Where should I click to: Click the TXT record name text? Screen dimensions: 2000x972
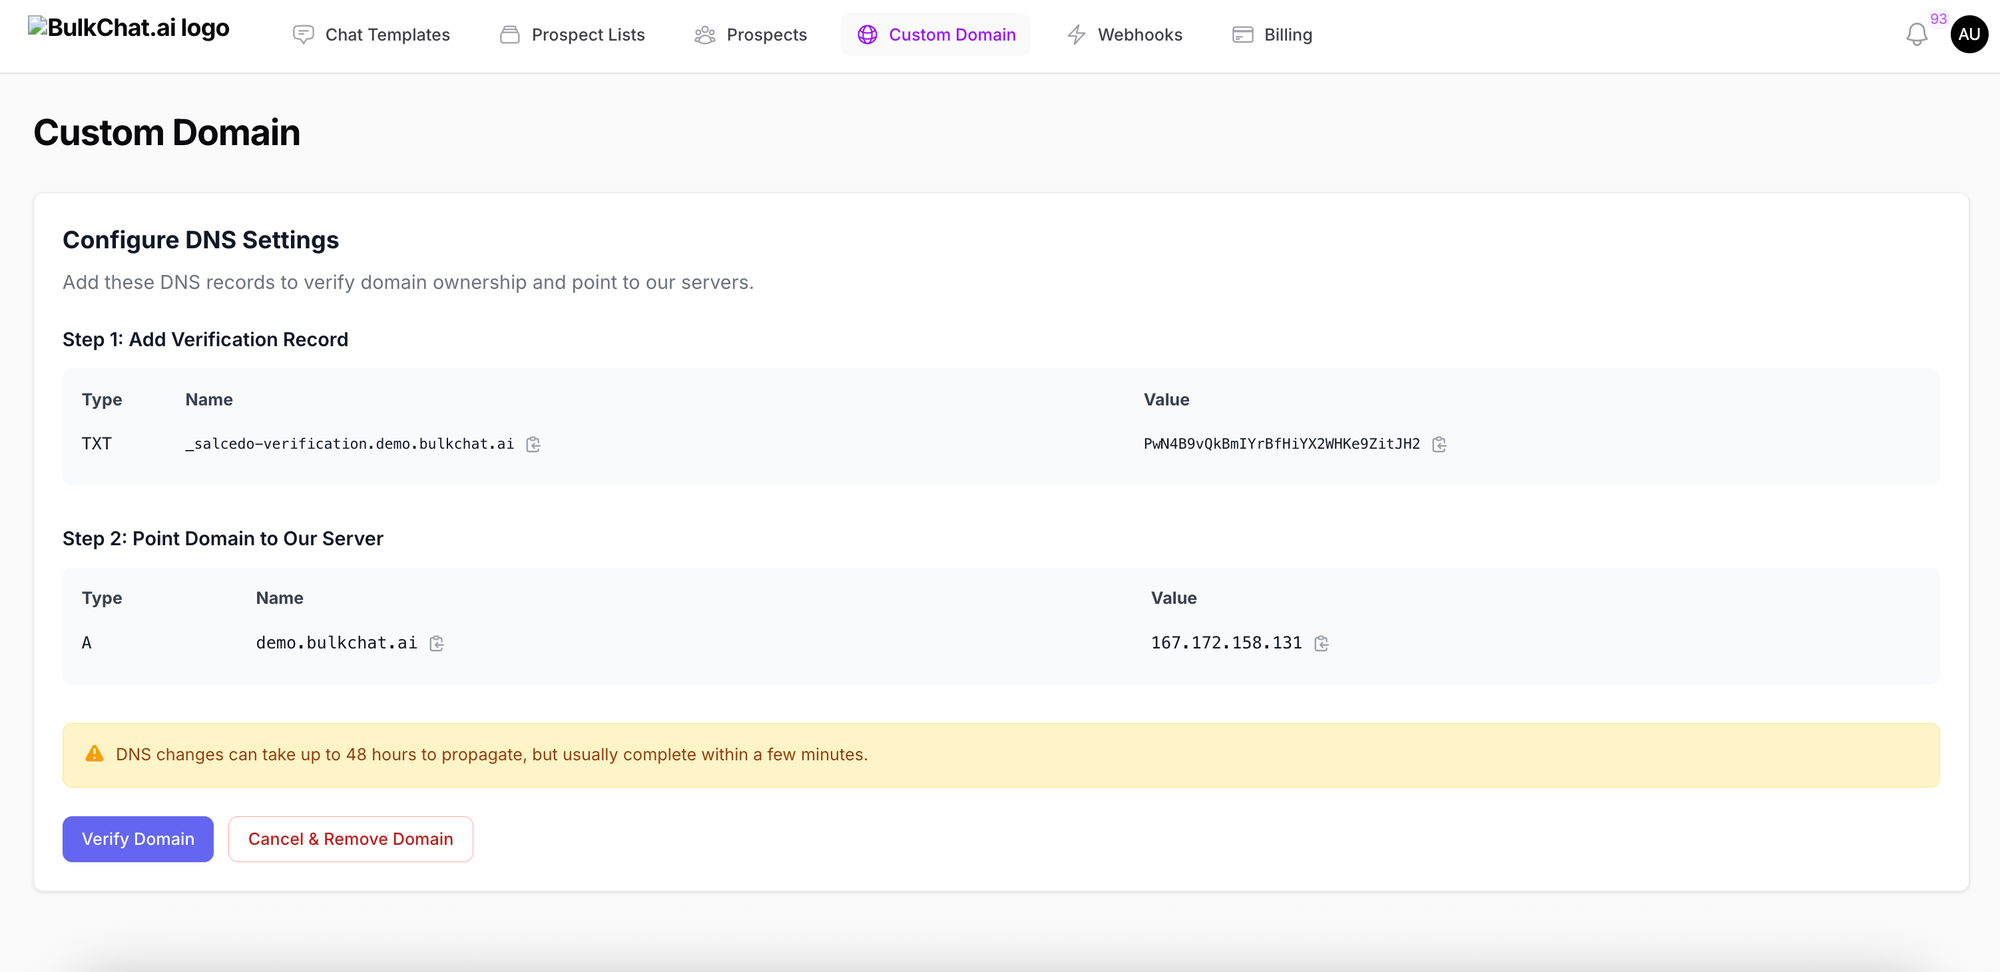349,444
